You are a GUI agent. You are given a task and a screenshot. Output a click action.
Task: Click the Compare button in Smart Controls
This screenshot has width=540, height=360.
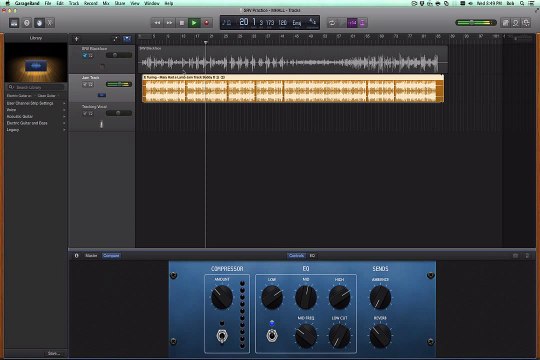tap(111, 256)
